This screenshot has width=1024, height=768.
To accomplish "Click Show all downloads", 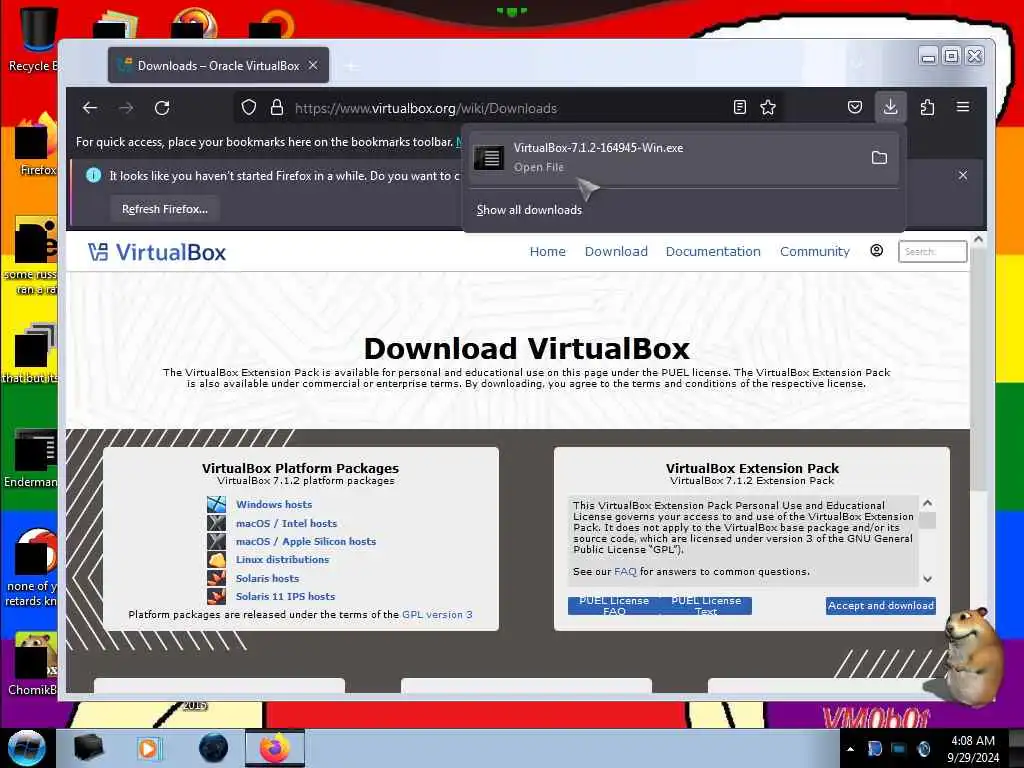I will [x=529, y=210].
